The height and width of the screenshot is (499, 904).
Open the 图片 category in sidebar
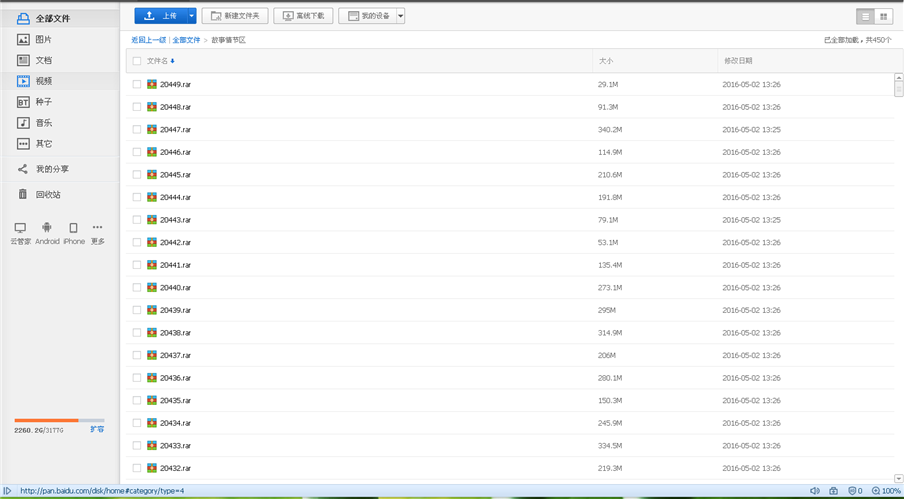[x=43, y=40]
